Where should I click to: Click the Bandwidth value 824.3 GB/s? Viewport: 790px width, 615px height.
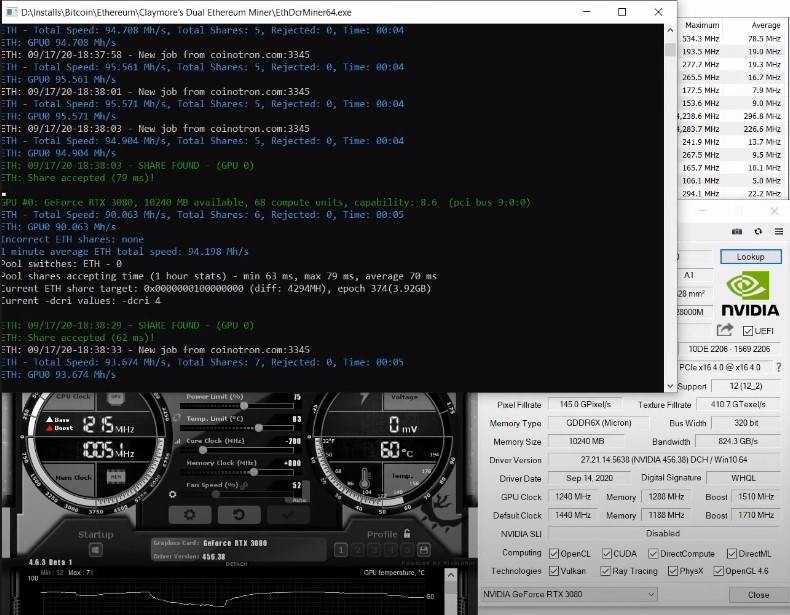click(x=738, y=441)
